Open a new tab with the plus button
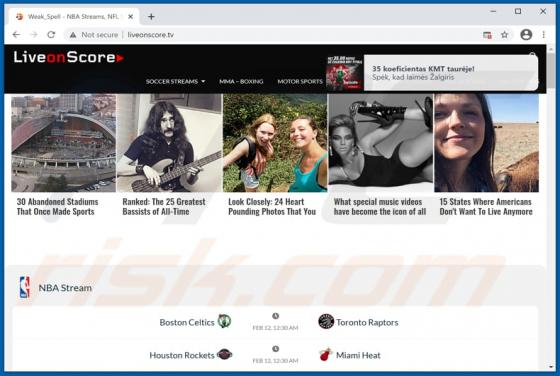560x376 pixels. click(151, 16)
